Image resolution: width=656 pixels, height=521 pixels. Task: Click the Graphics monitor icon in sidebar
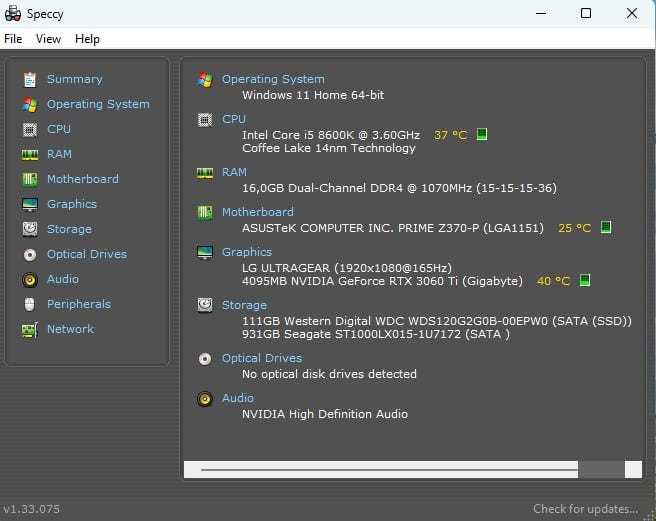(30, 205)
